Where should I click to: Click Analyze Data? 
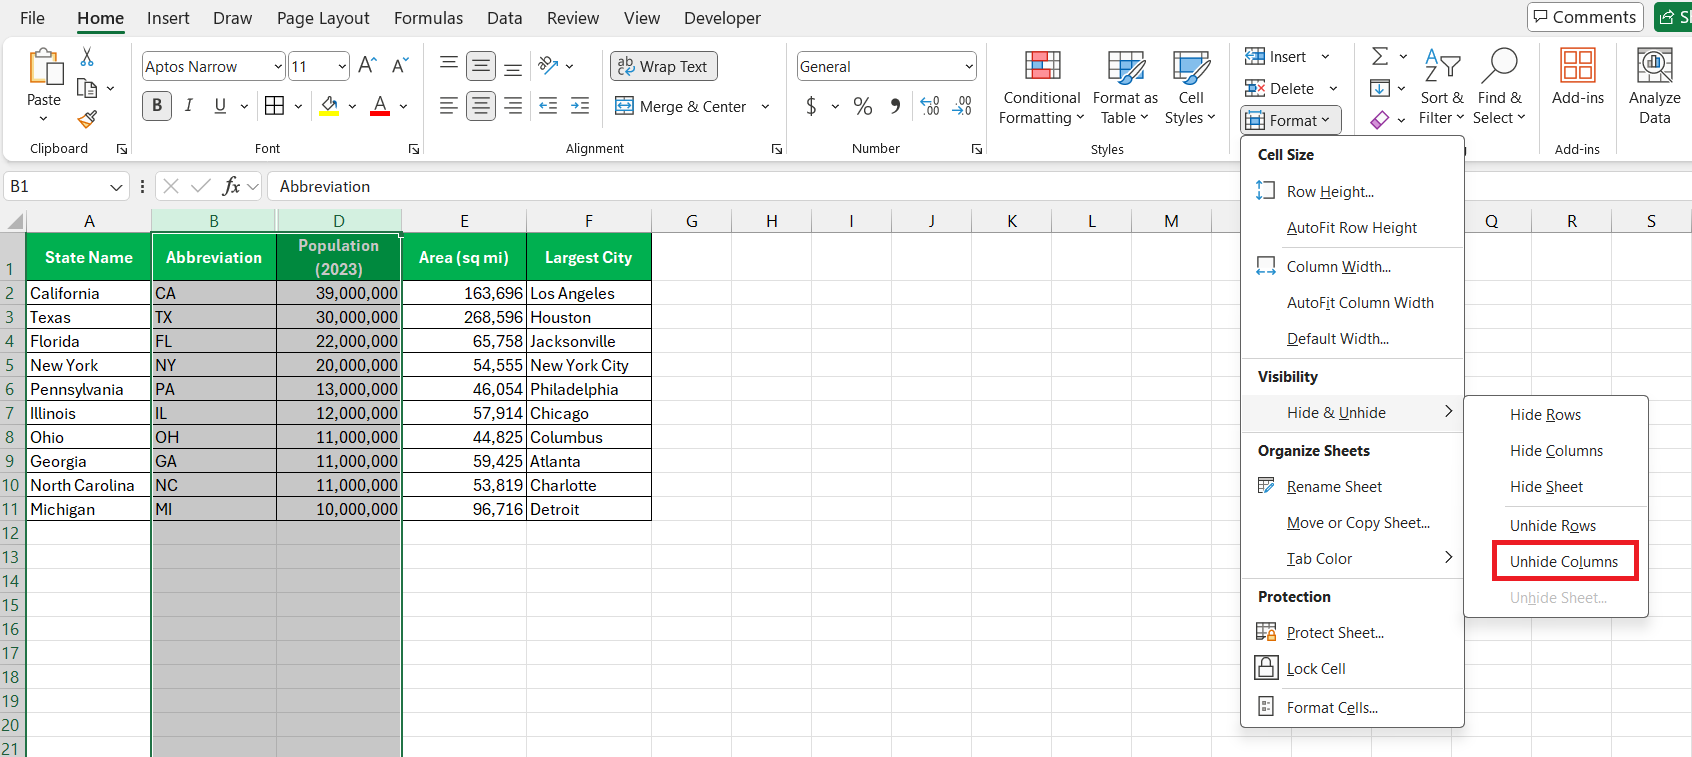tap(1654, 88)
